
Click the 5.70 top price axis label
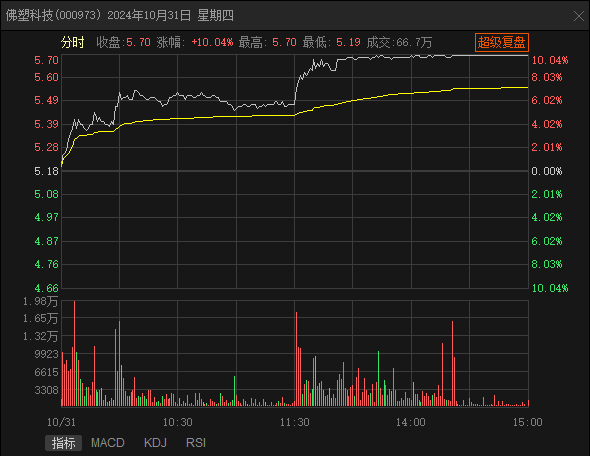46,60
